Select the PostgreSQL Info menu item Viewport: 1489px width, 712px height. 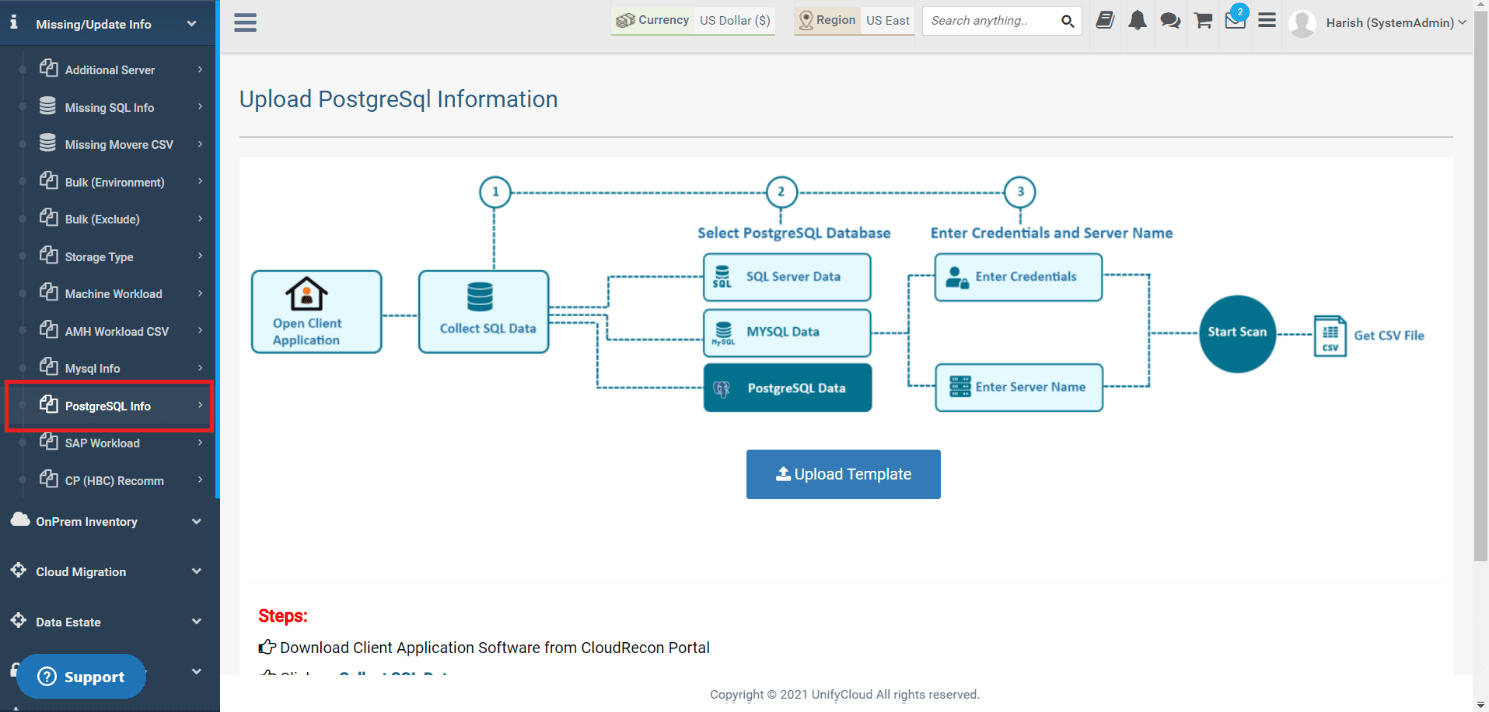[109, 406]
